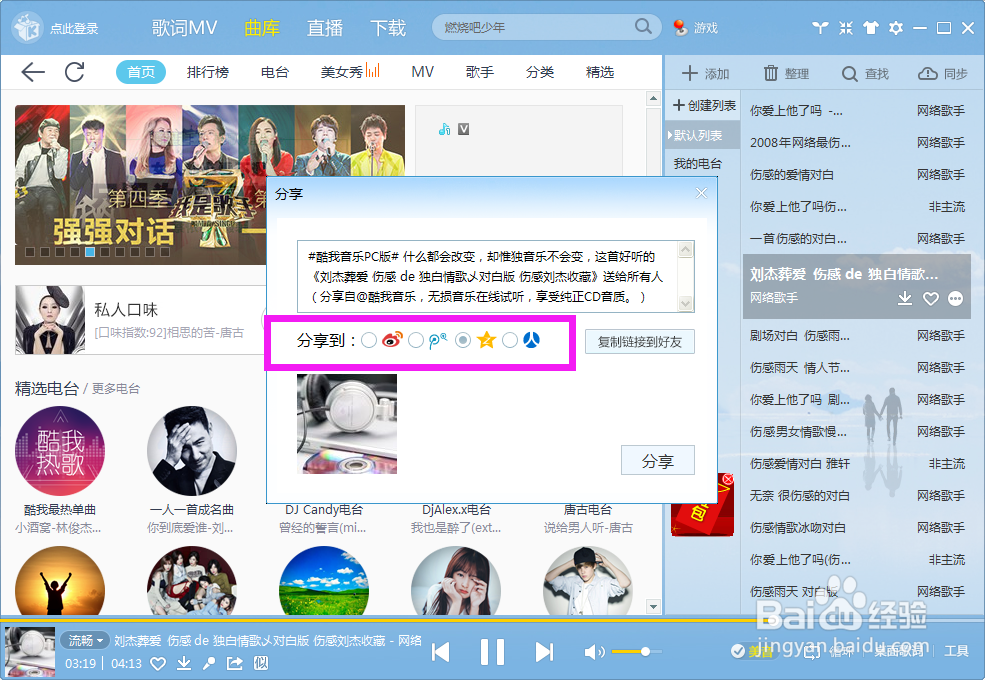Select 排行榜 navigation tab
Image resolution: width=985 pixels, height=680 pixels.
point(207,72)
